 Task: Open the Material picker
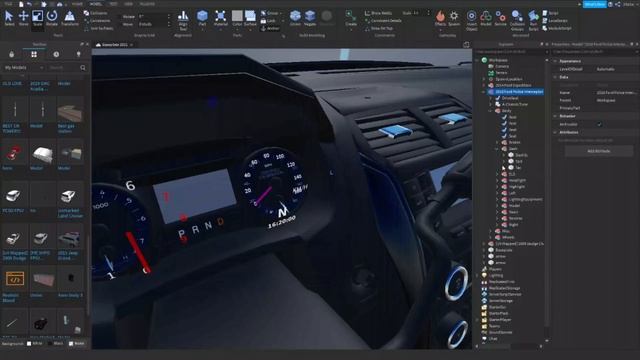click(x=220, y=18)
